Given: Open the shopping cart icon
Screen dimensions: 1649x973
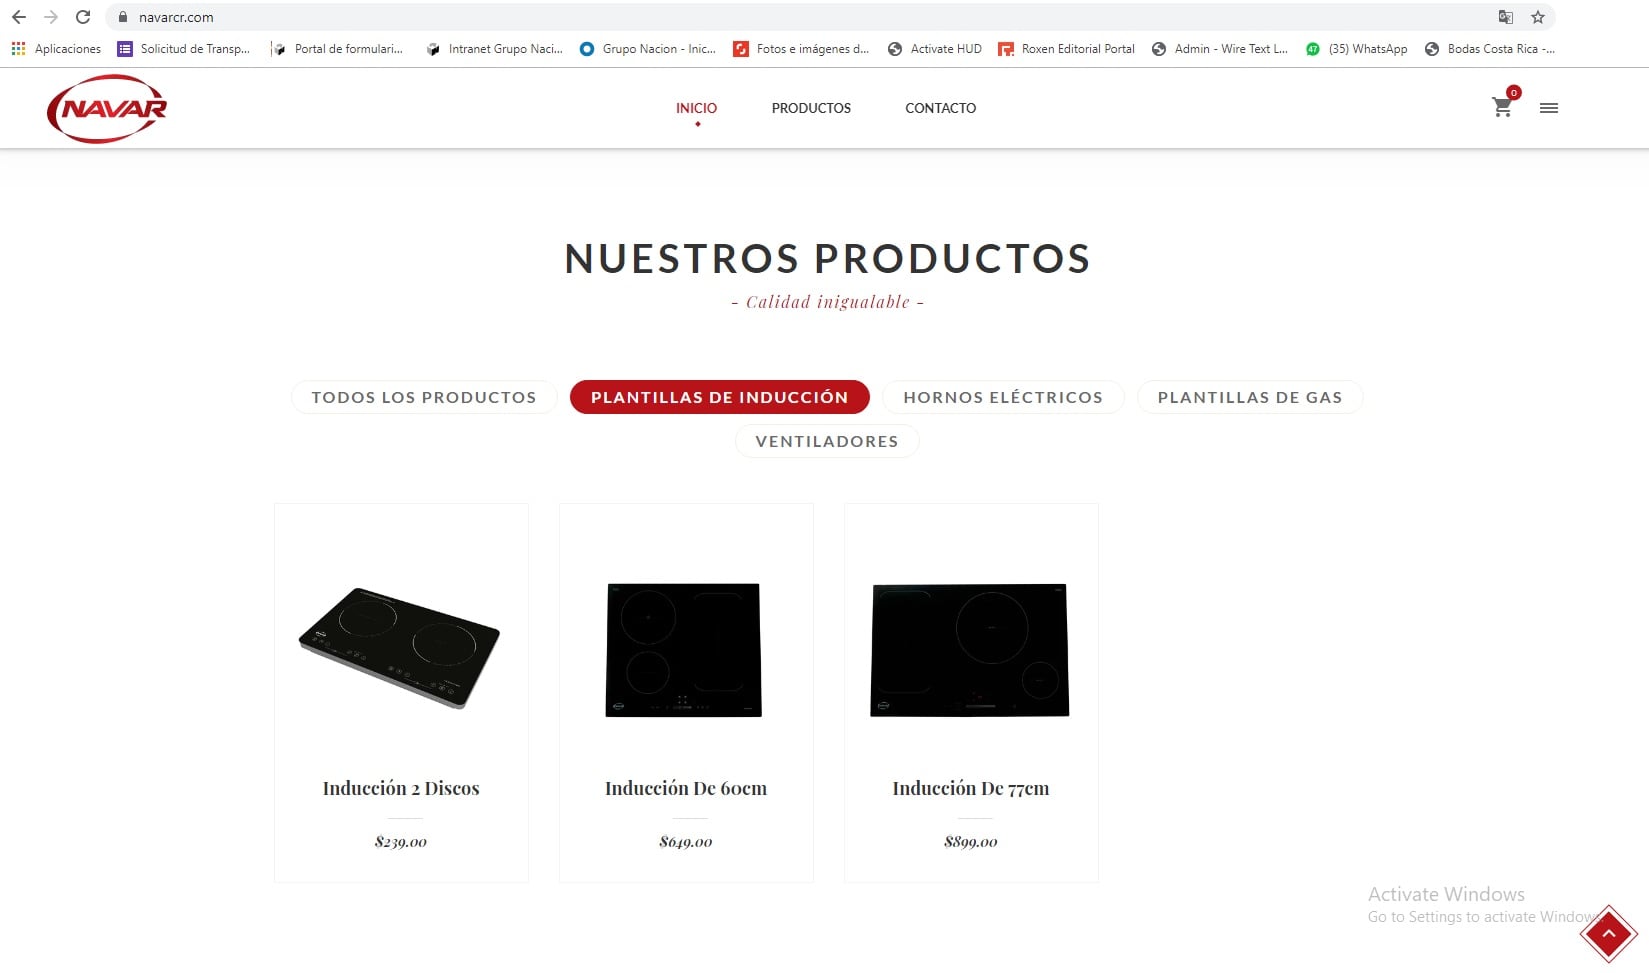Looking at the screenshot, I should pyautogui.click(x=1502, y=107).
